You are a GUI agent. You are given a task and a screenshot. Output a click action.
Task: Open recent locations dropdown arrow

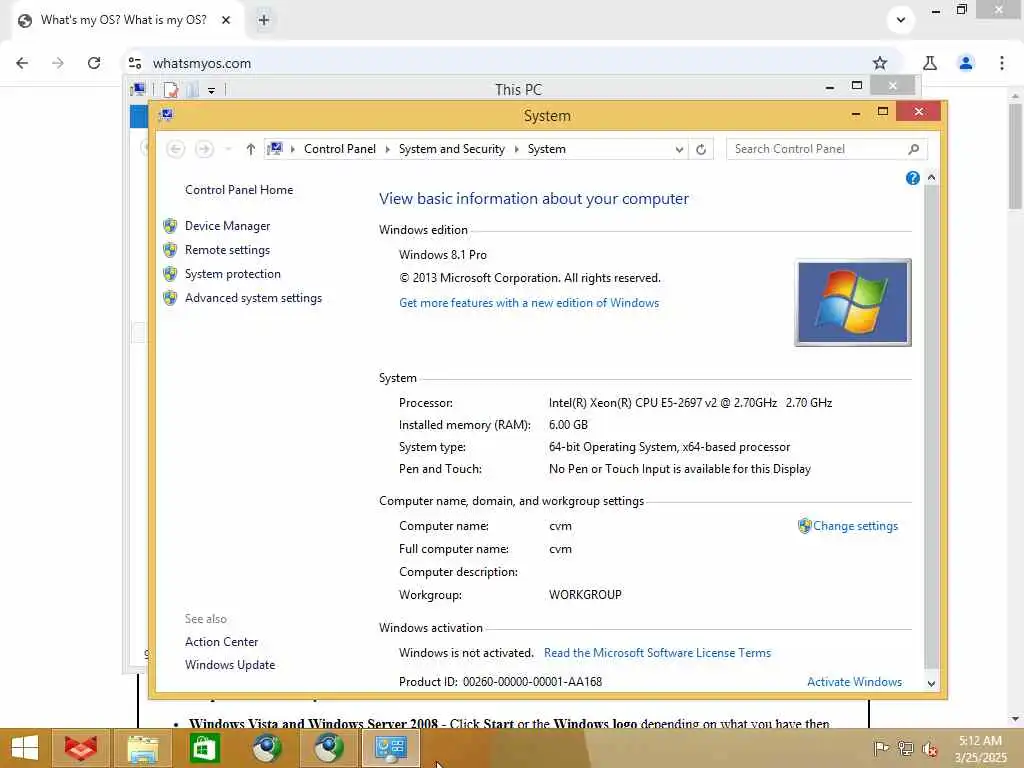pos(228,150)
